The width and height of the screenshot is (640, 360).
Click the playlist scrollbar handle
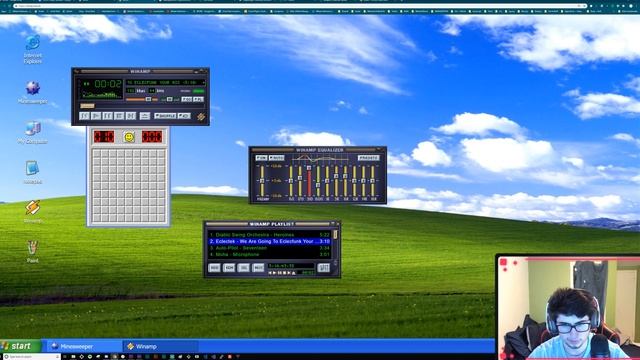pos(335,234)
